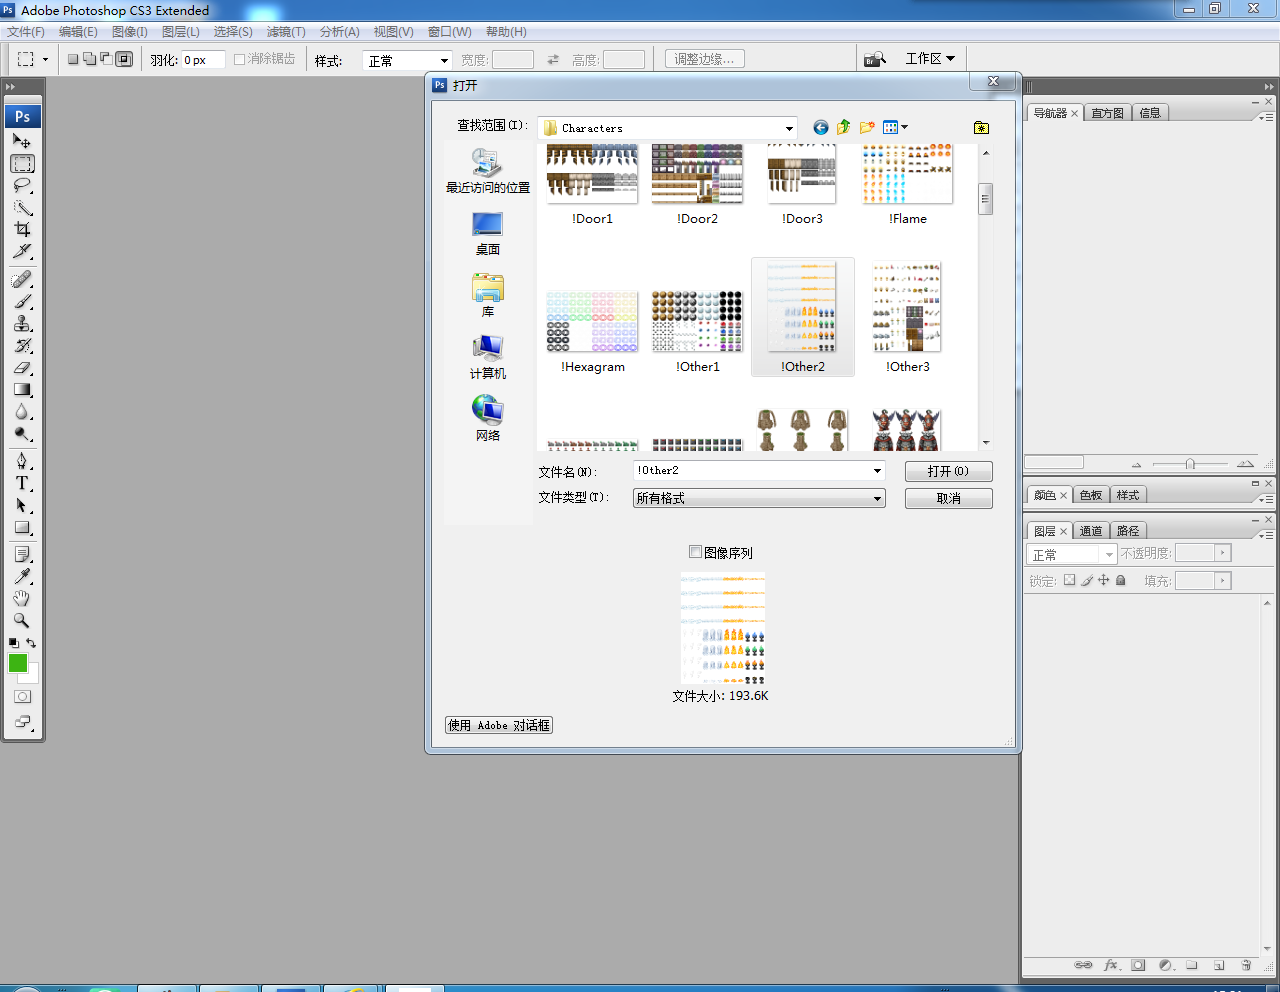Toggle lock position in Layers panel
This screenshot has height=992, width=1280.
pyautogui.click(x=1104, y=580)
